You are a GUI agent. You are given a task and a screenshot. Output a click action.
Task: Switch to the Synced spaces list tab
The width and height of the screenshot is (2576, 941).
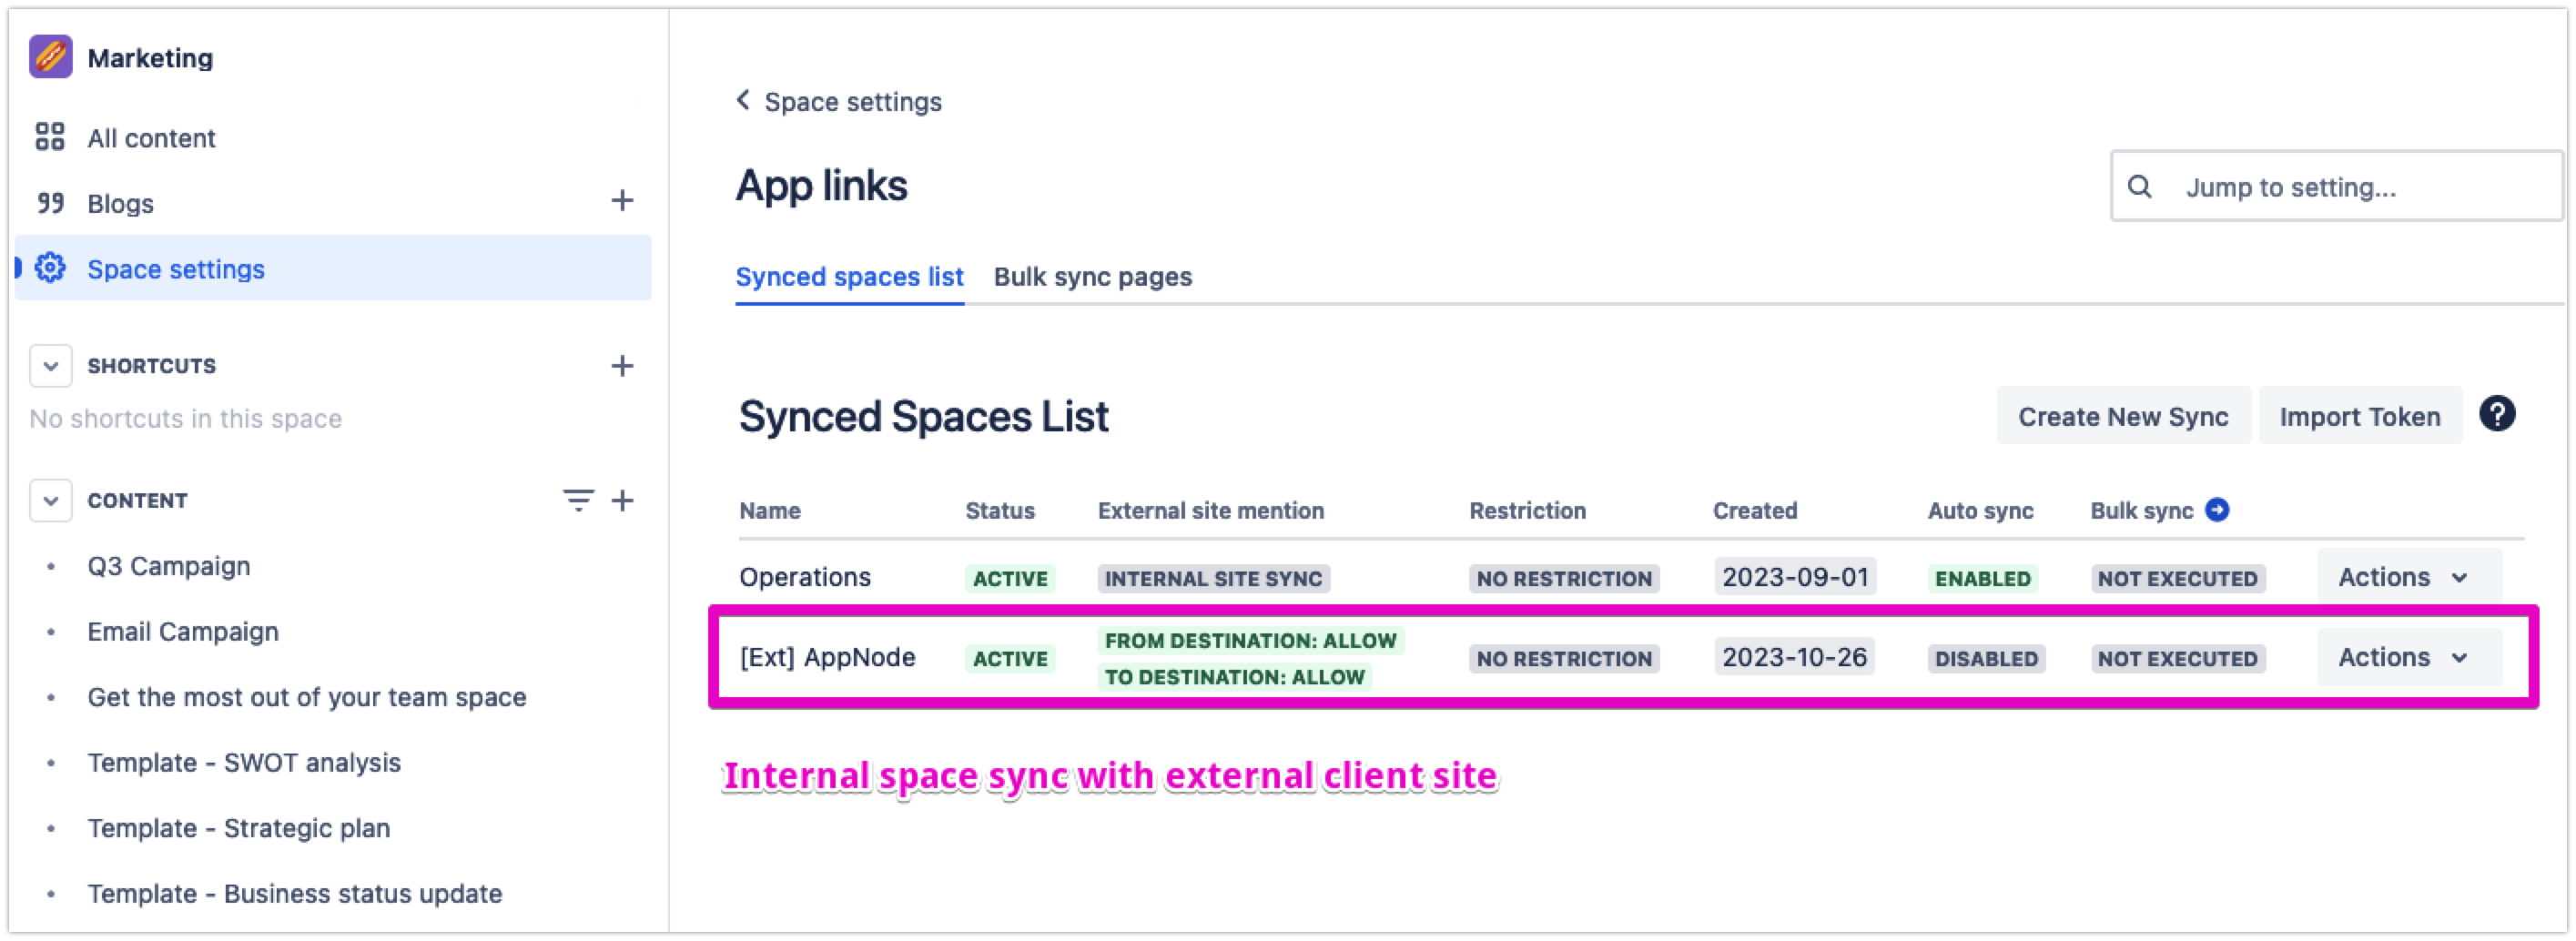coord(849,277)
